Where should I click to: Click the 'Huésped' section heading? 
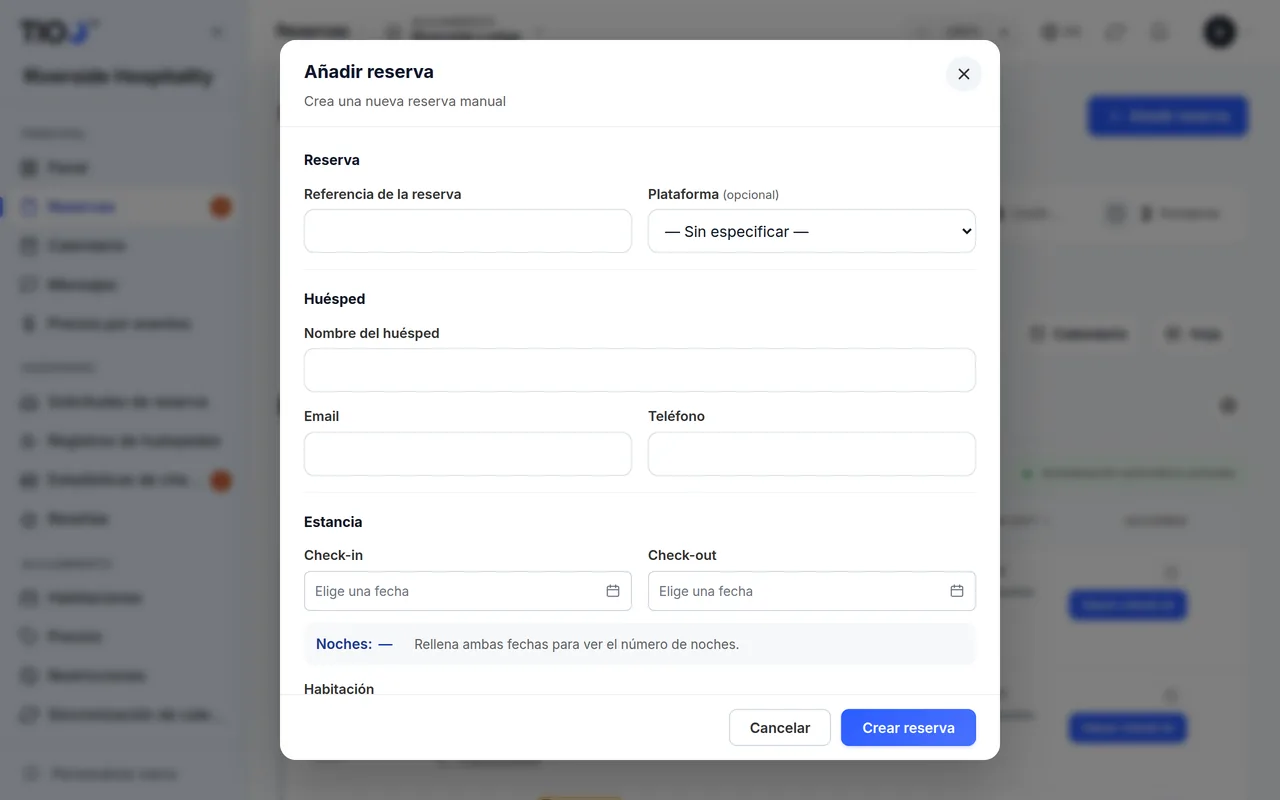335,299
